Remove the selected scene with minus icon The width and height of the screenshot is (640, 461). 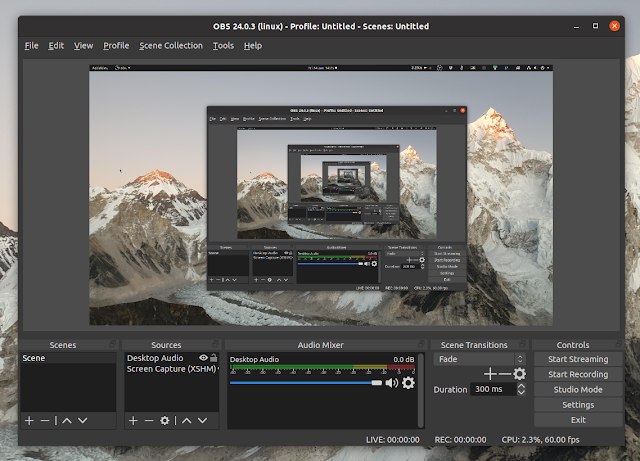45,421
